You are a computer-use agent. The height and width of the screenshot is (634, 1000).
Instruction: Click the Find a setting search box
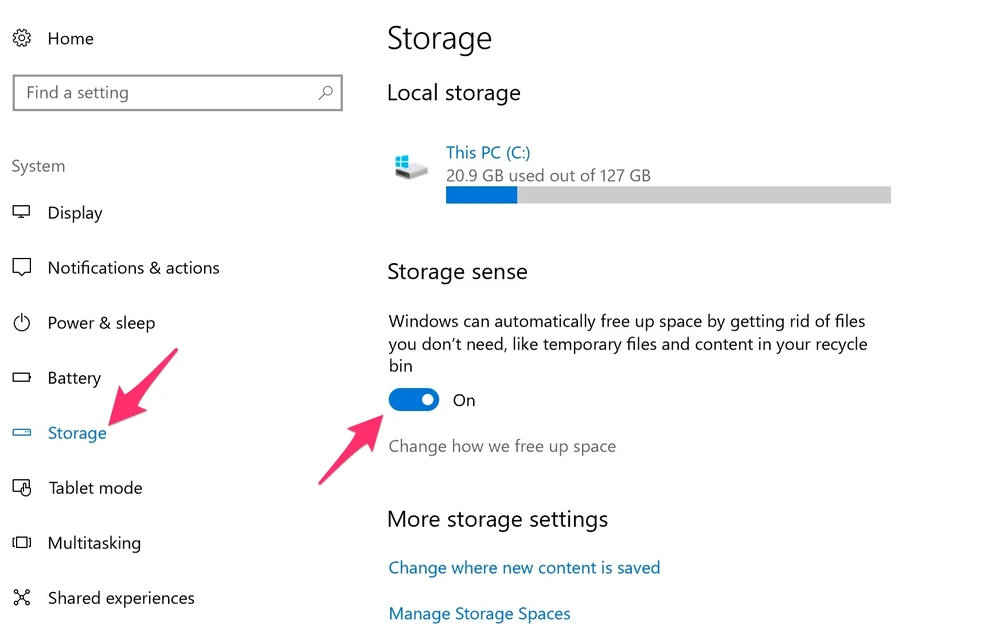[x=165, y=93]
